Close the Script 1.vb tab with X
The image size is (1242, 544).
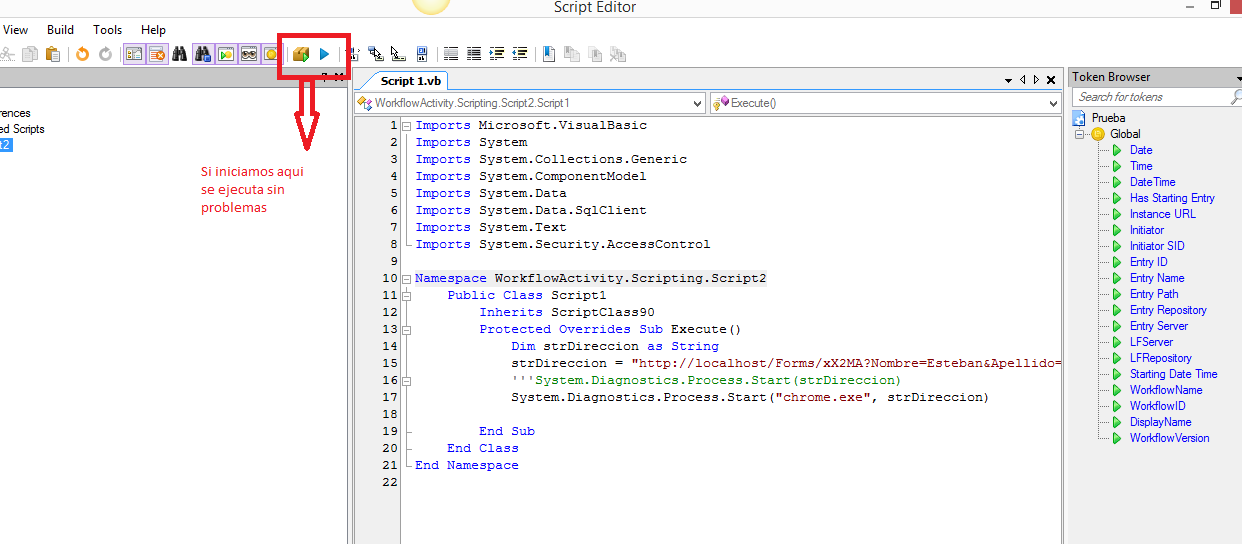point(1049,80)
